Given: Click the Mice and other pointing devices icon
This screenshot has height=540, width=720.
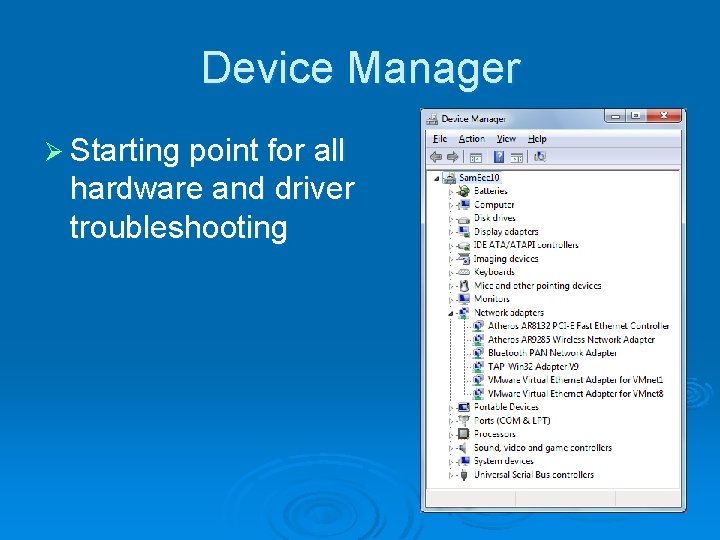Looking at the screenshot, I should (464, 286).
